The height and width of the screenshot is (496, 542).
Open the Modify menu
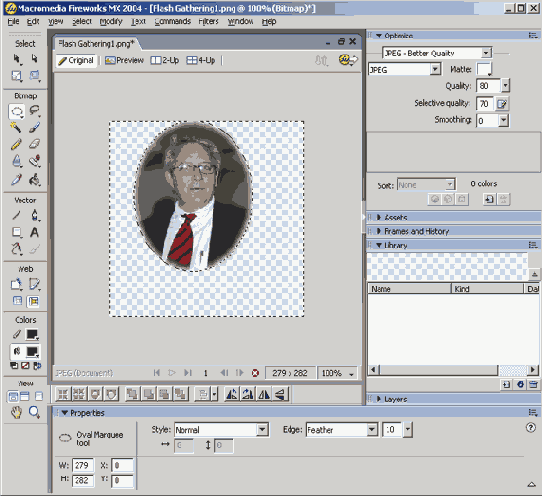pyautogui.click(x=111, y=21)
